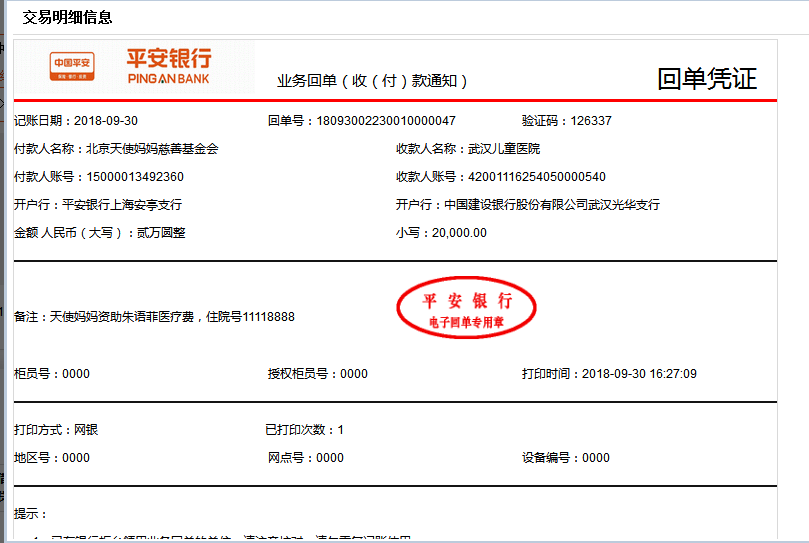809x543 pixels.
Task: Click the 回单凭证 heading
Action: pyautogui.click(x=706, y=79)
